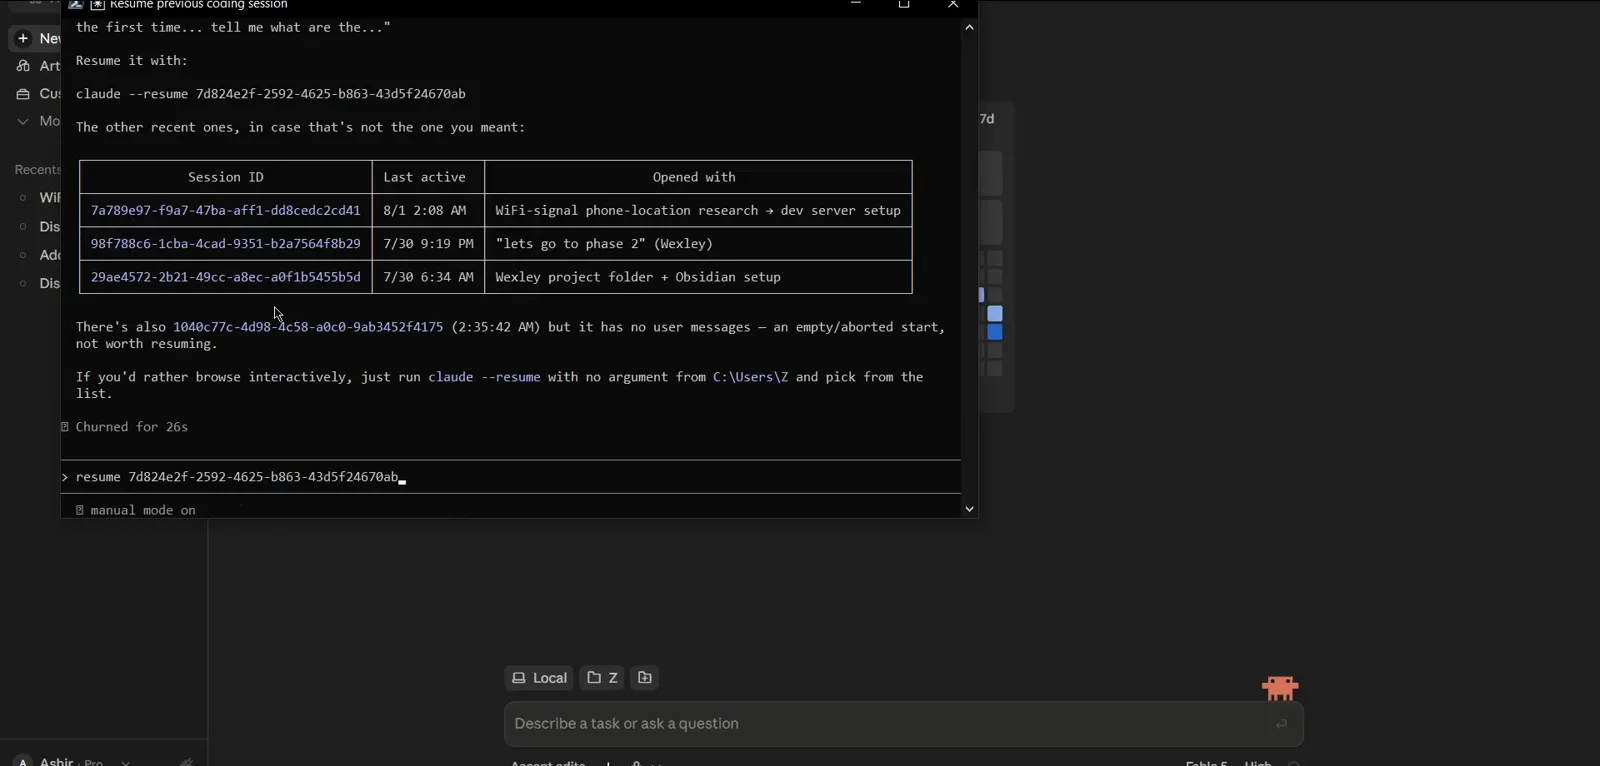Click session ID 29ae4572-2b21-49cc-a8ec-a0f1b5455b5d

pos(226,277)
